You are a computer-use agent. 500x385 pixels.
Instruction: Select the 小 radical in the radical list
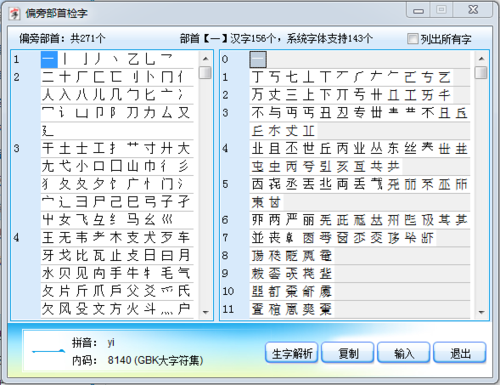point(82,166)
